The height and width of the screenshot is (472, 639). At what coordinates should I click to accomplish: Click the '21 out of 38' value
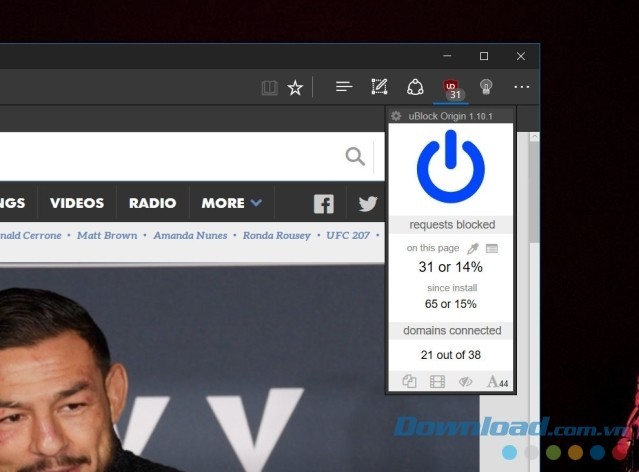(450, 355)
